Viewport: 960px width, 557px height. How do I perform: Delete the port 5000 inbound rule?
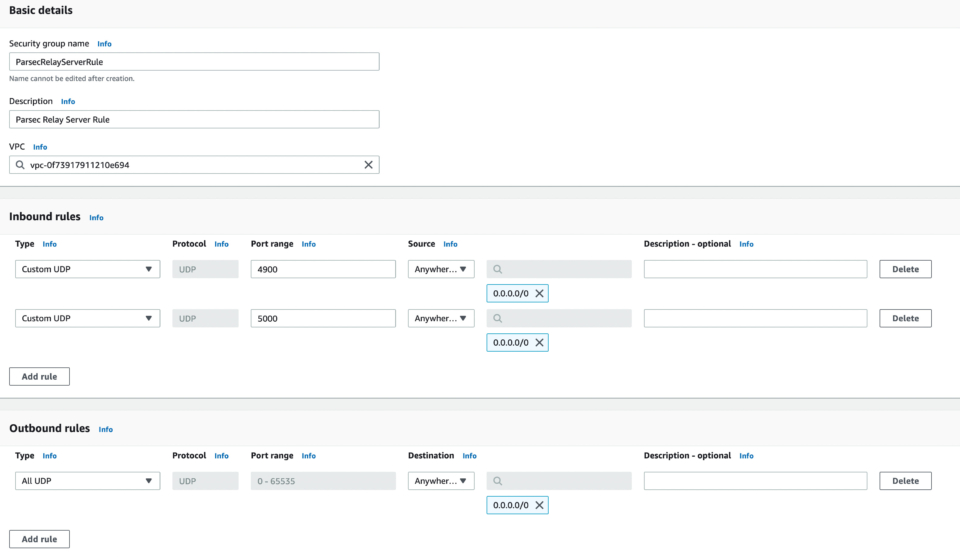pos(905,318)
